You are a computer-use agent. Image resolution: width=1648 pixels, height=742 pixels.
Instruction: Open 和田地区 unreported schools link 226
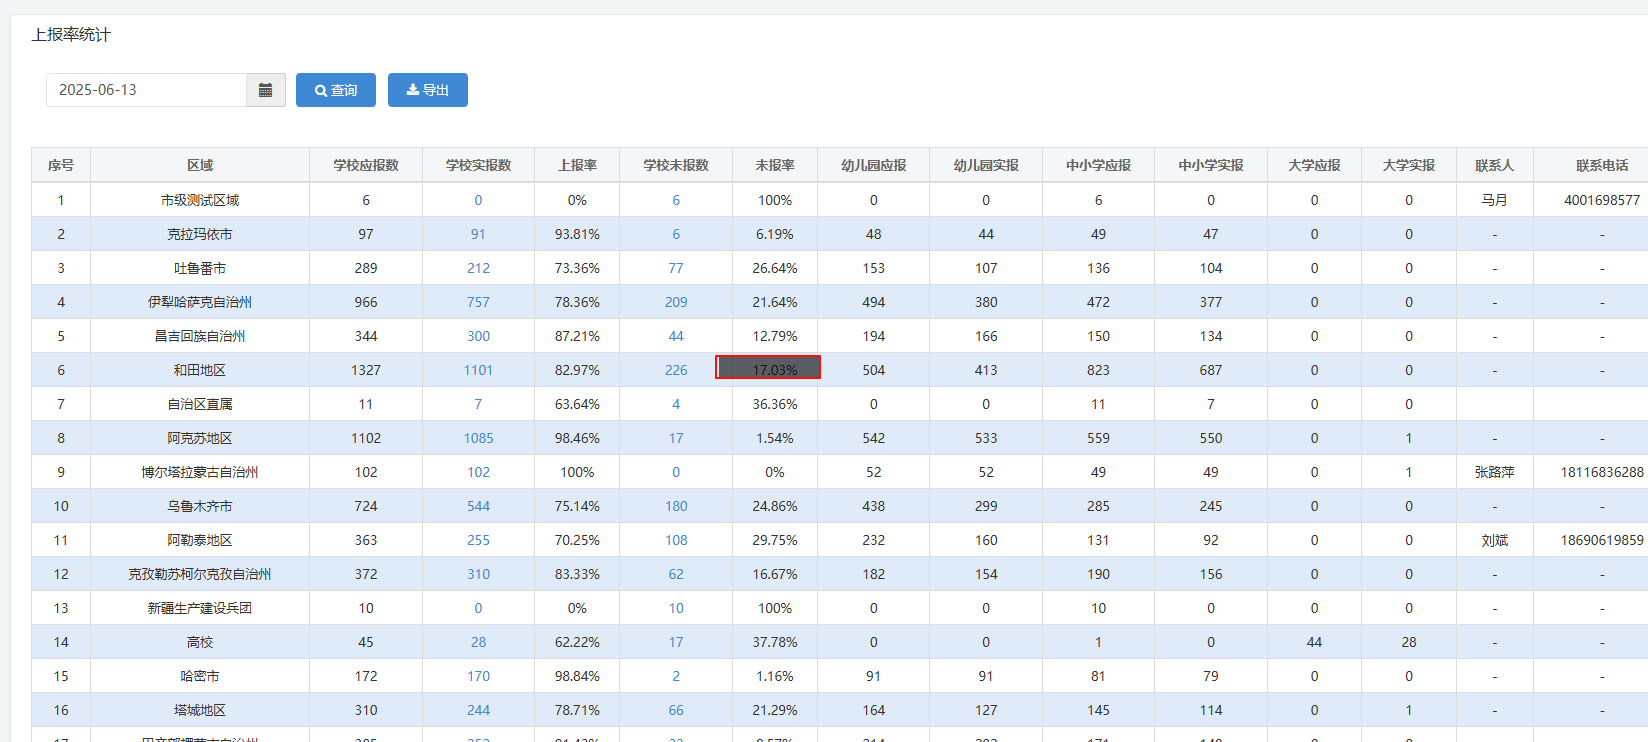click(x=676, y=370)
